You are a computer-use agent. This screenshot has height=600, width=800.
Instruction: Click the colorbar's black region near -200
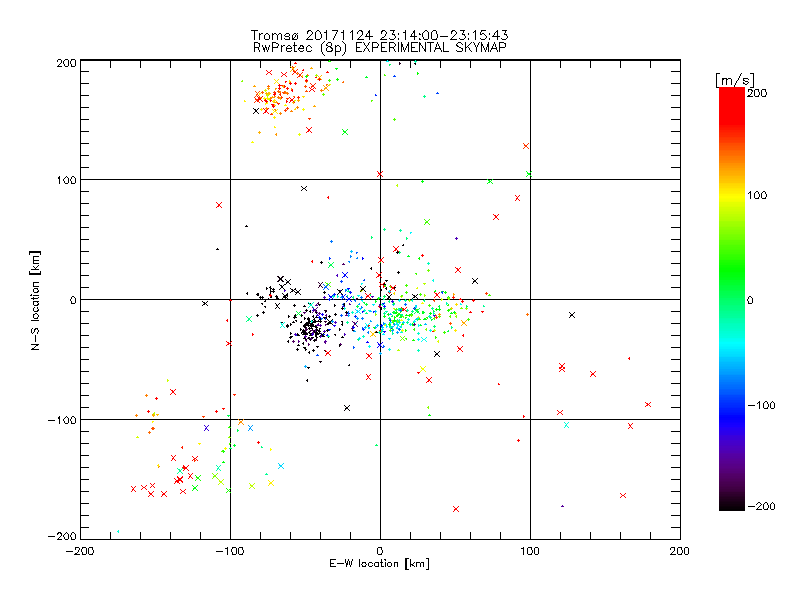point(732,503)
